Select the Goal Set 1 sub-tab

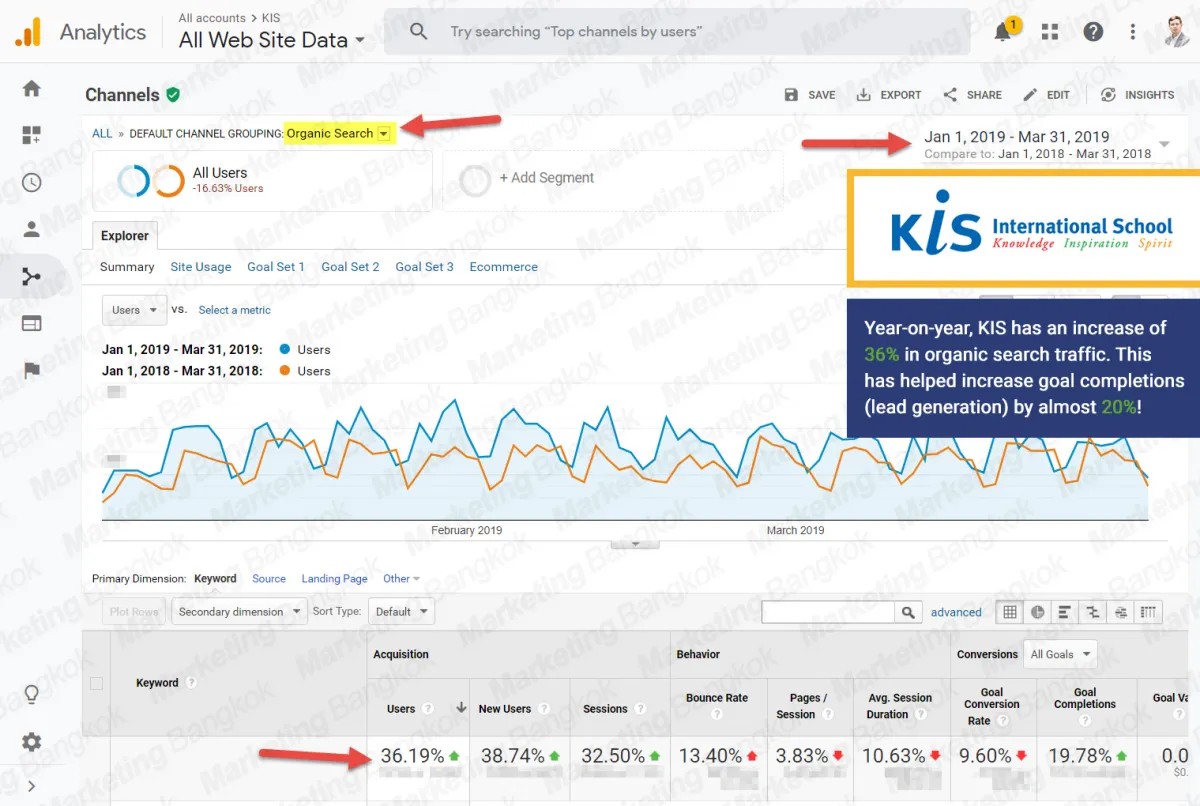pyautogui.click(x=276, y=267)
